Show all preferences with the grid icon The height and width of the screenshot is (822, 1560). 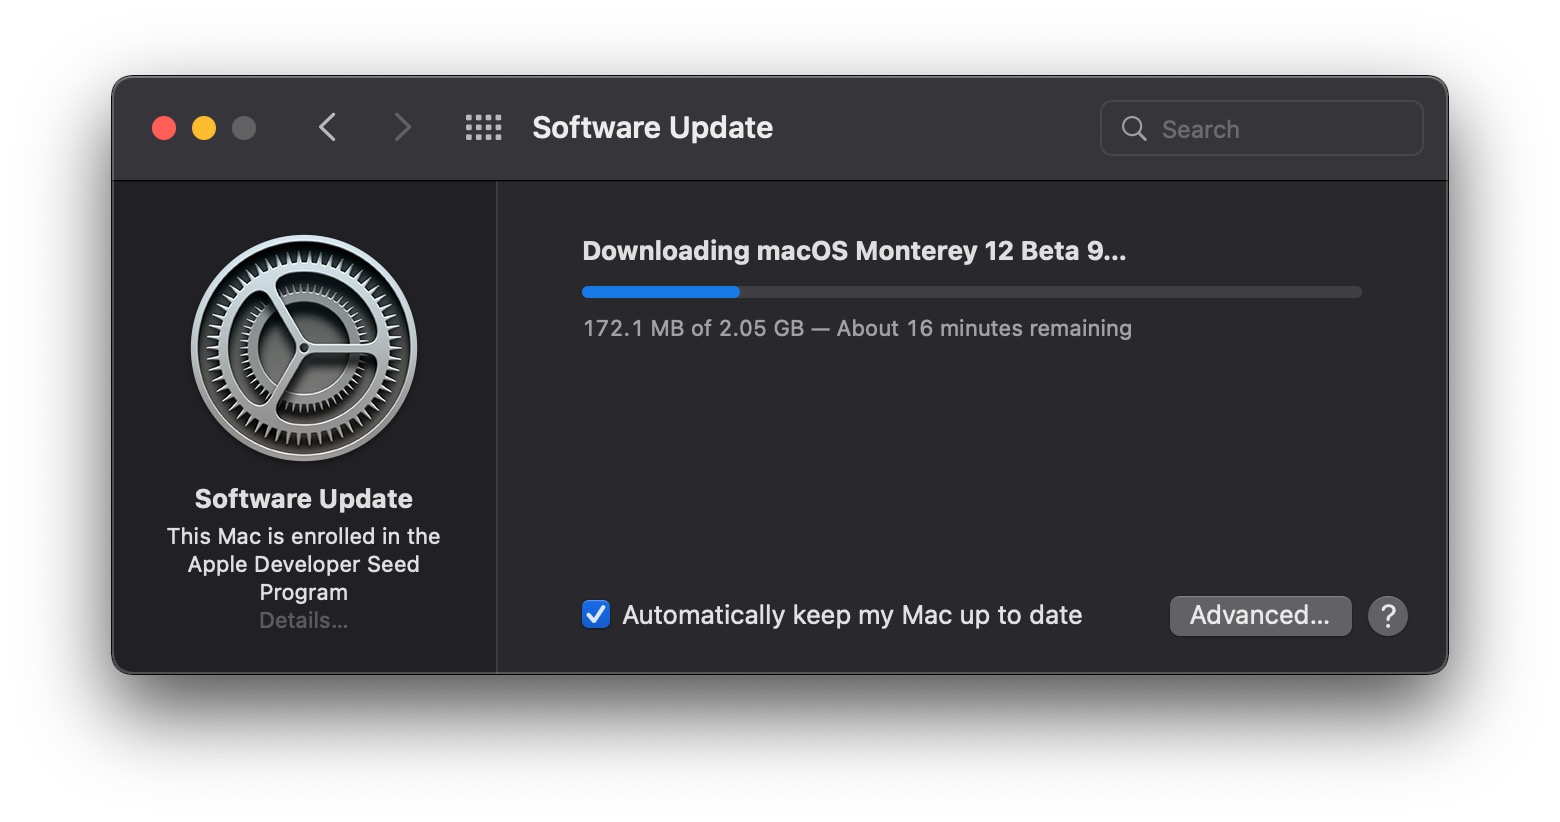484,128
